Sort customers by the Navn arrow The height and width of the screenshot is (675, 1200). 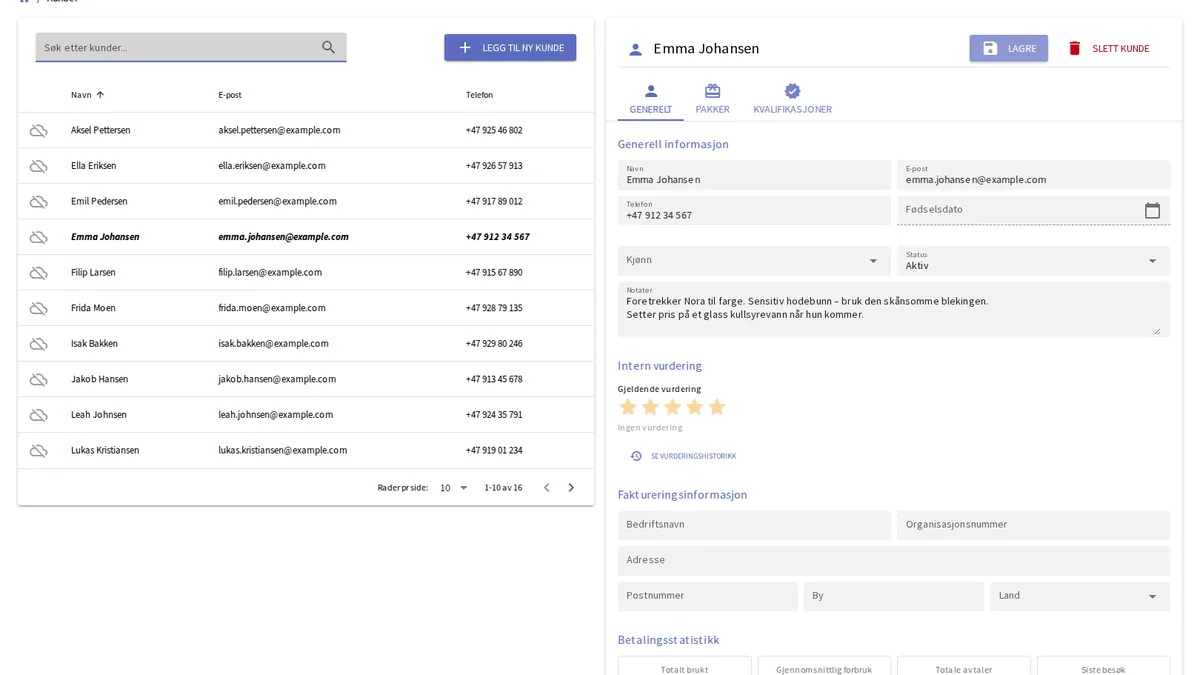coord(100,95)
